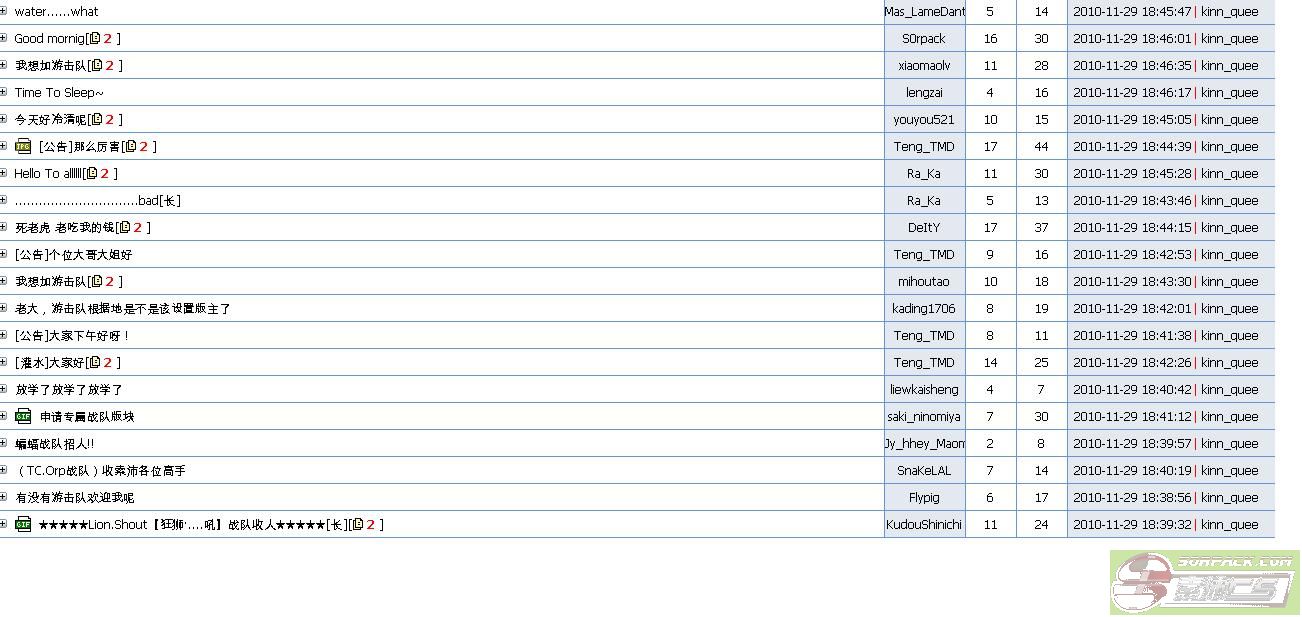Image resolution: width=1302 pixels, height=617 pixels.
Task: Expand the 放学了放学了放学了 thread row
Action: pos(4,390)
